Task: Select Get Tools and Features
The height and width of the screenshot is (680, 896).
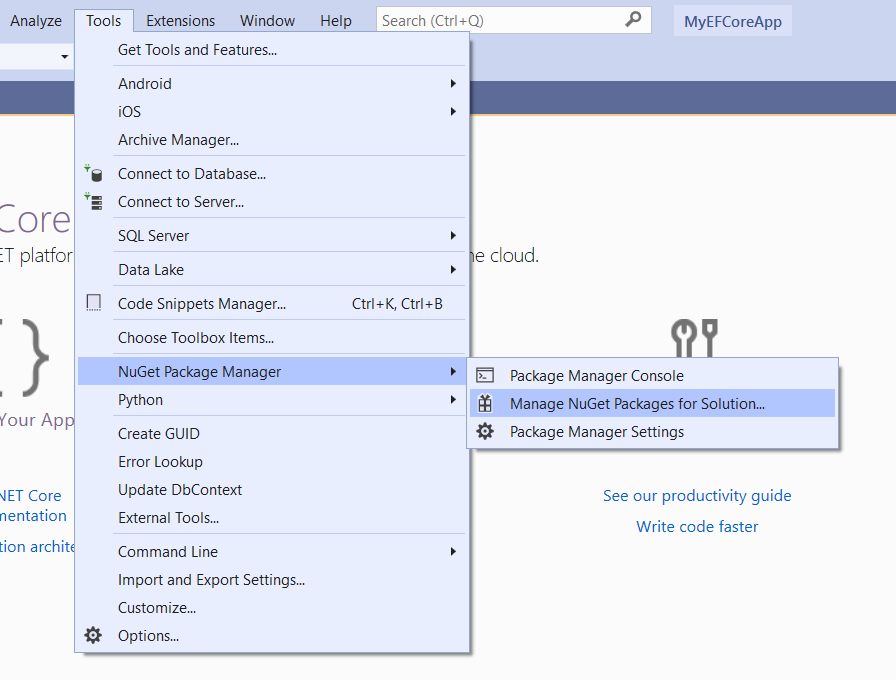Action: pos(272,50)
